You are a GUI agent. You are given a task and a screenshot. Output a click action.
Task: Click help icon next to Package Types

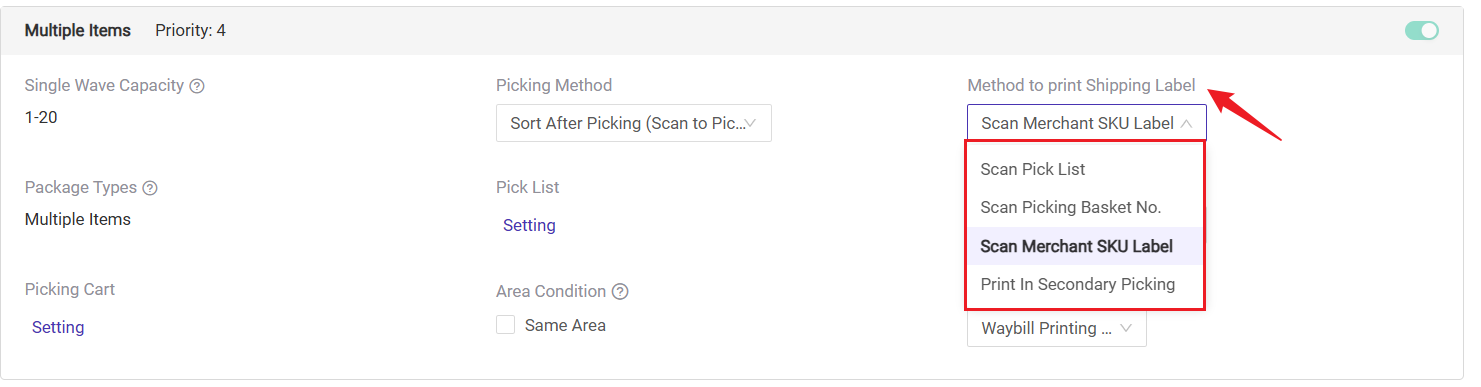click(150, 188)
